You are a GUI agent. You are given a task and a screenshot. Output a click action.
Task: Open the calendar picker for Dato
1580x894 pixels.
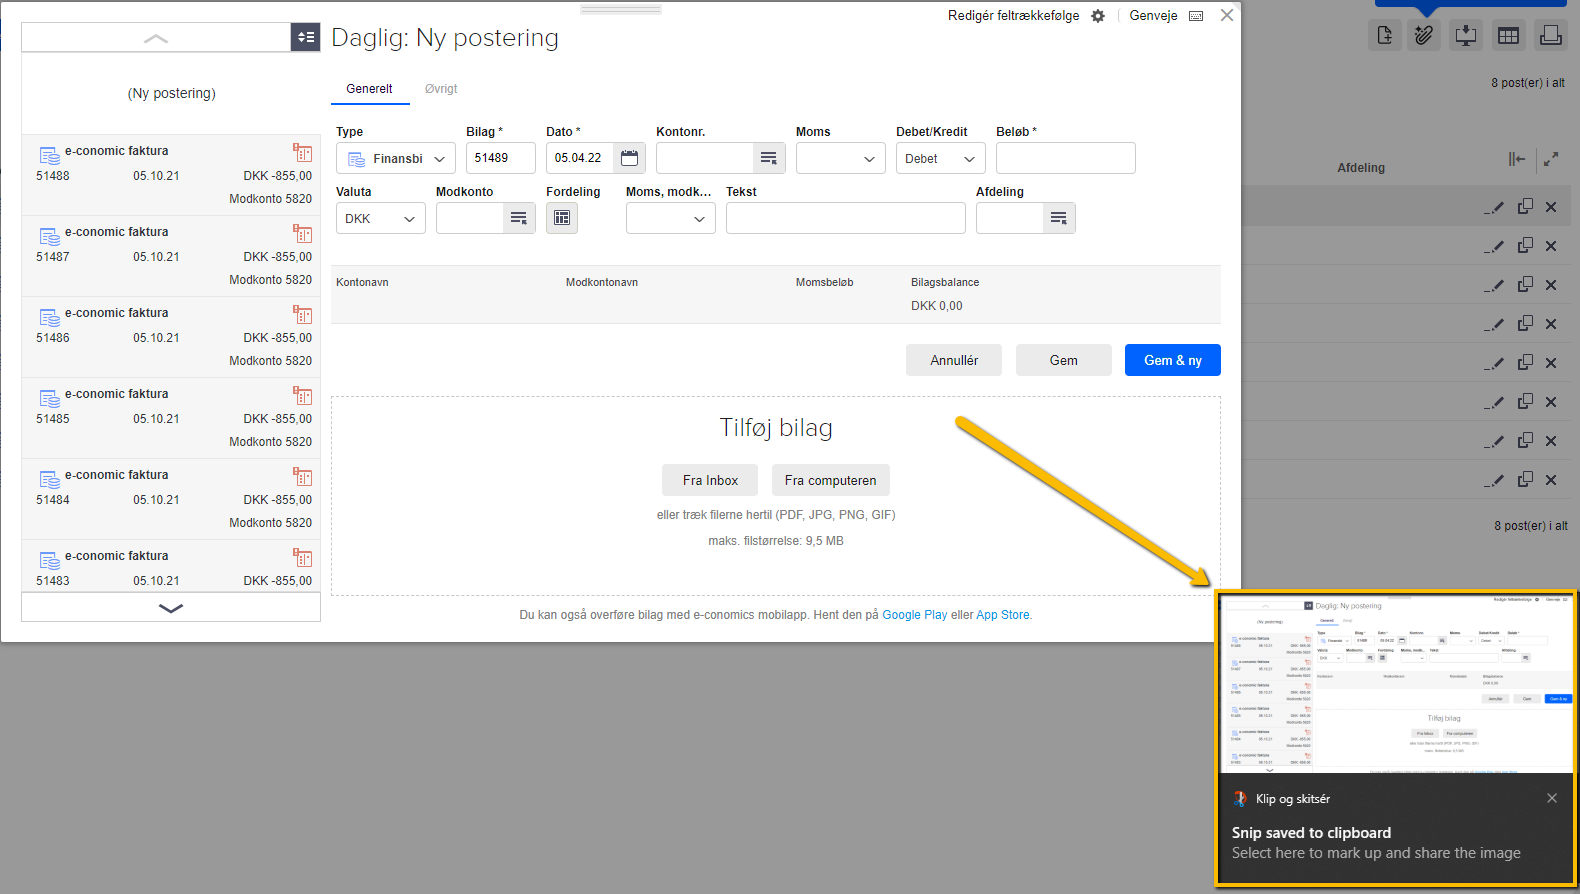coord(629,158)
